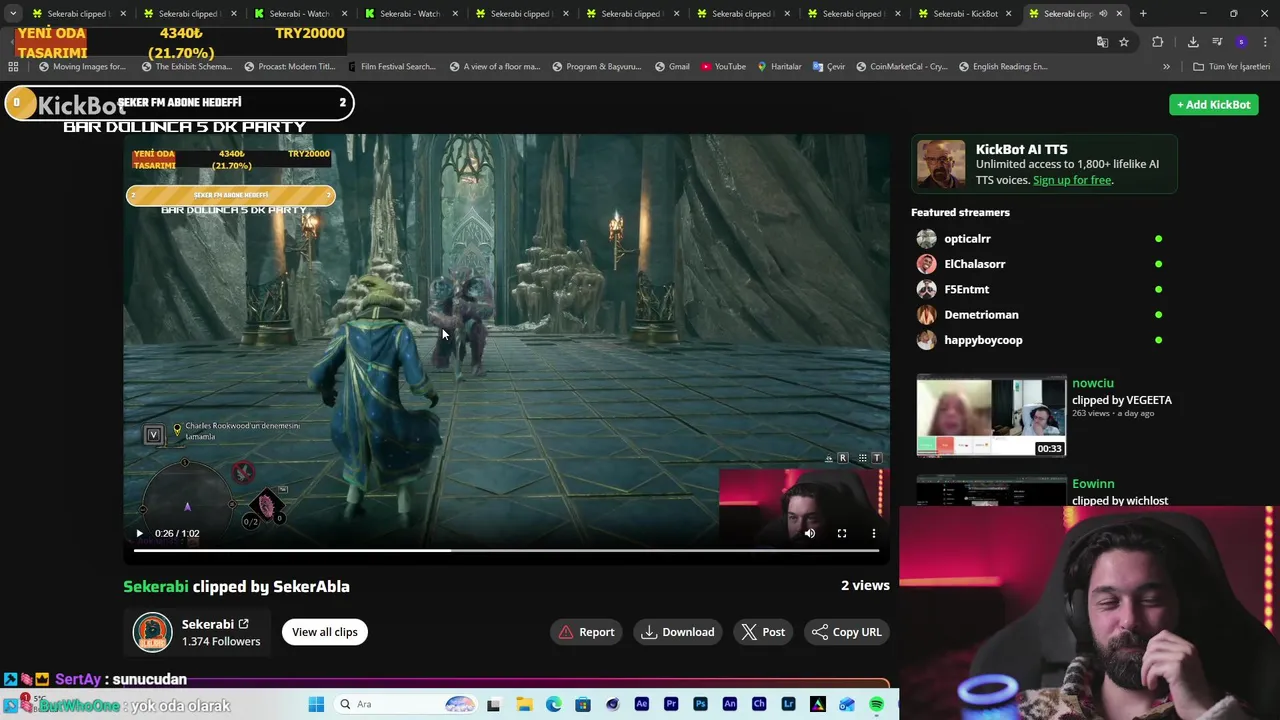Open media control icon in toolbar
This screenshot has height=720, width=1280.
point(1217,42)
